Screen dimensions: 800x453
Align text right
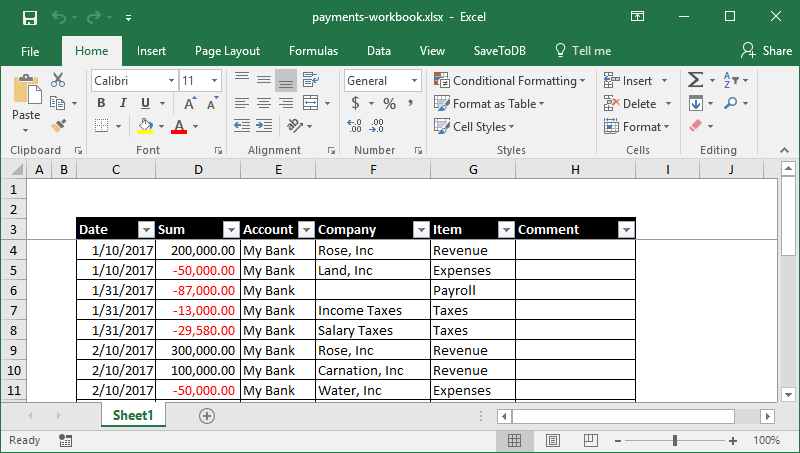286,103
